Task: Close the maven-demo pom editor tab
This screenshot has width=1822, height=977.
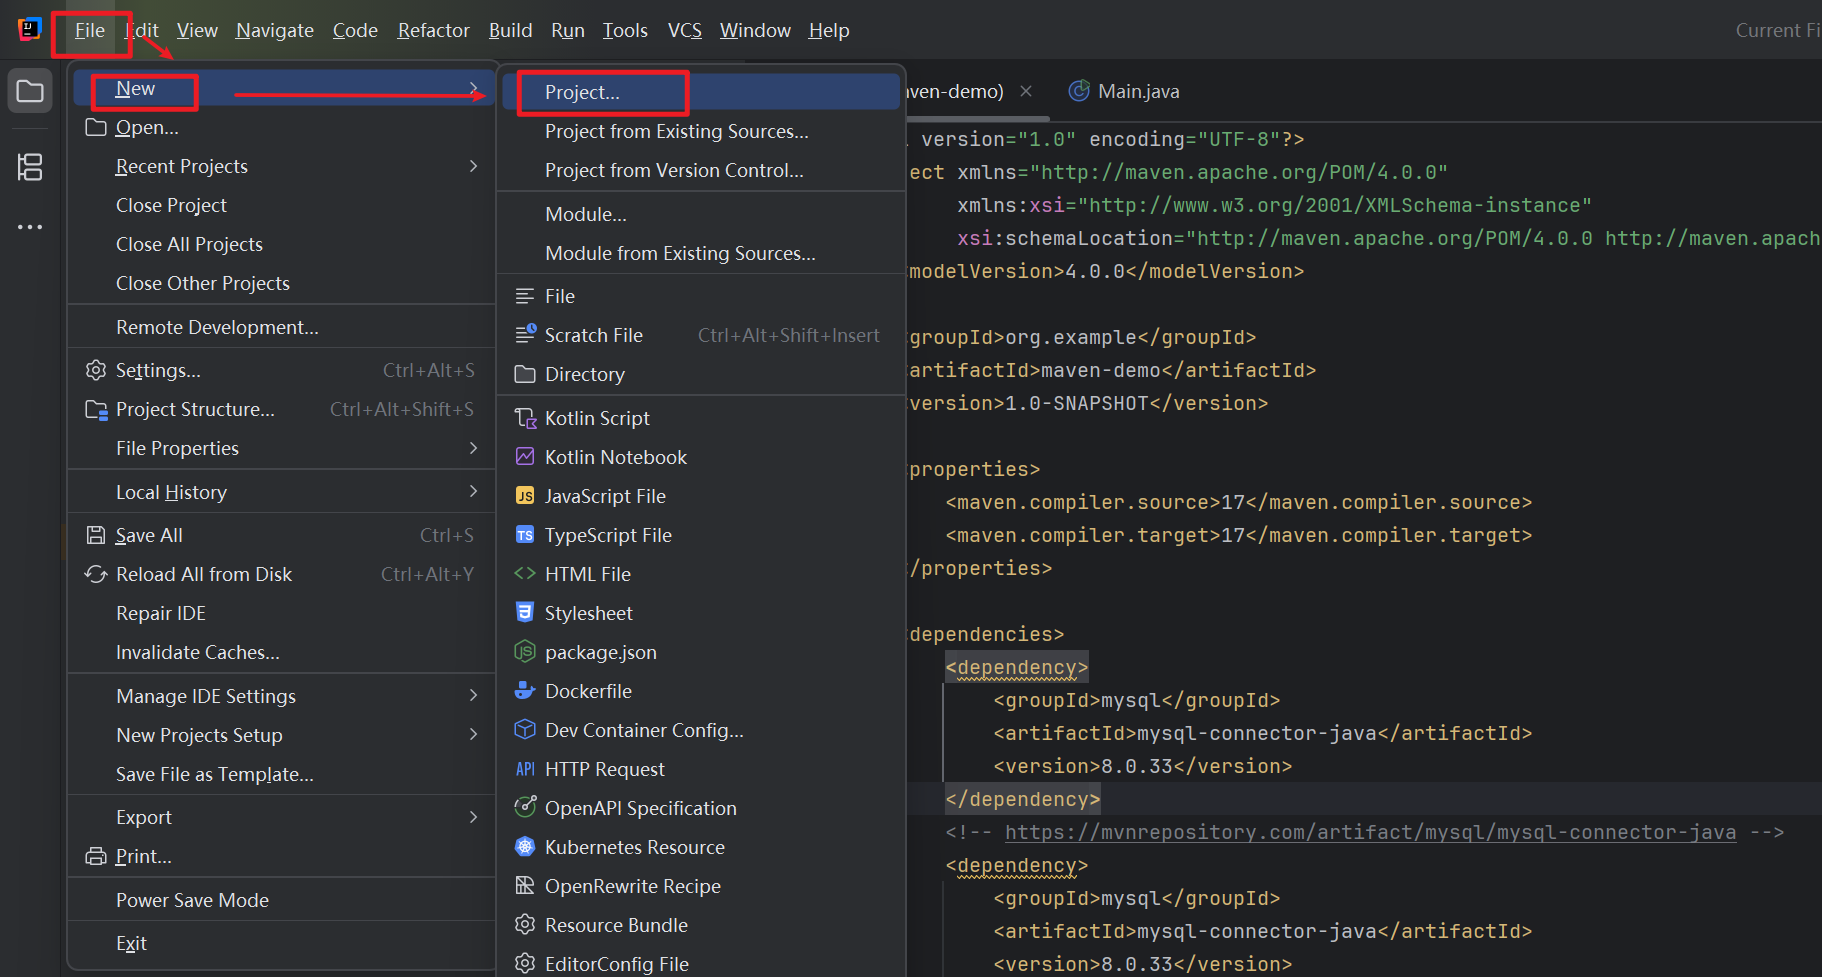Action: 1026,91
